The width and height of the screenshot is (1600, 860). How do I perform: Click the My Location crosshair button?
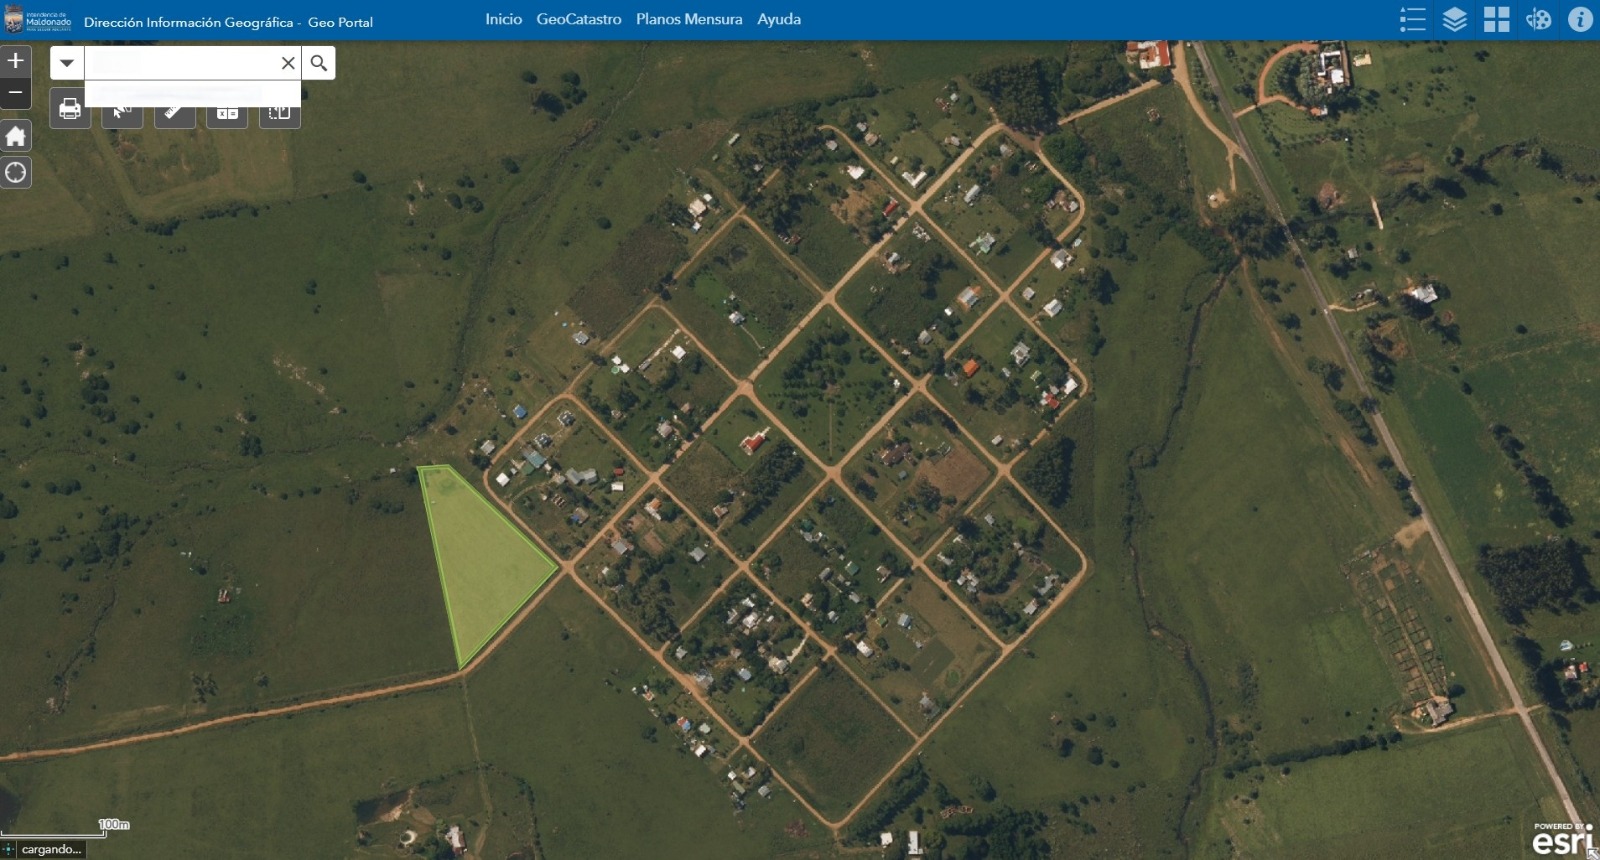(x=15, y=173)
